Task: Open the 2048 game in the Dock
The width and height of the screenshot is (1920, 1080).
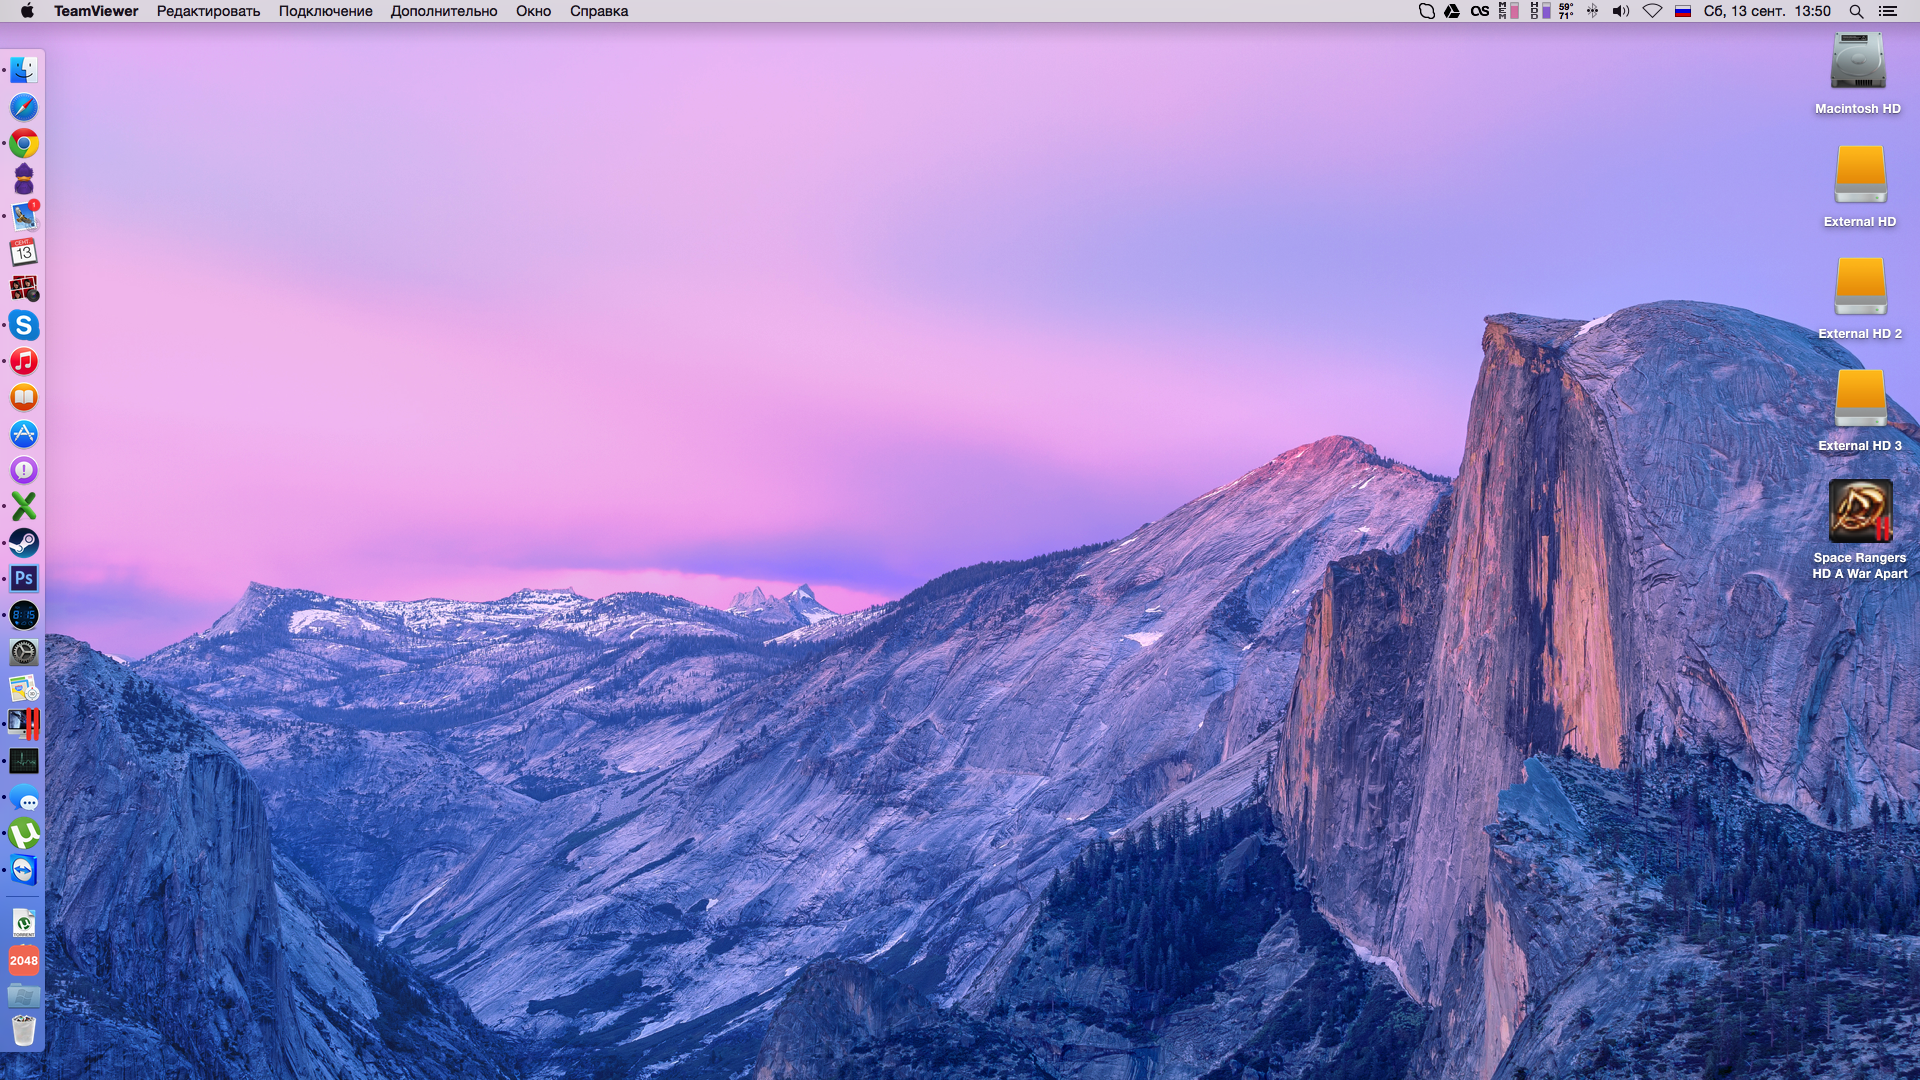Action: coord(24,960)
